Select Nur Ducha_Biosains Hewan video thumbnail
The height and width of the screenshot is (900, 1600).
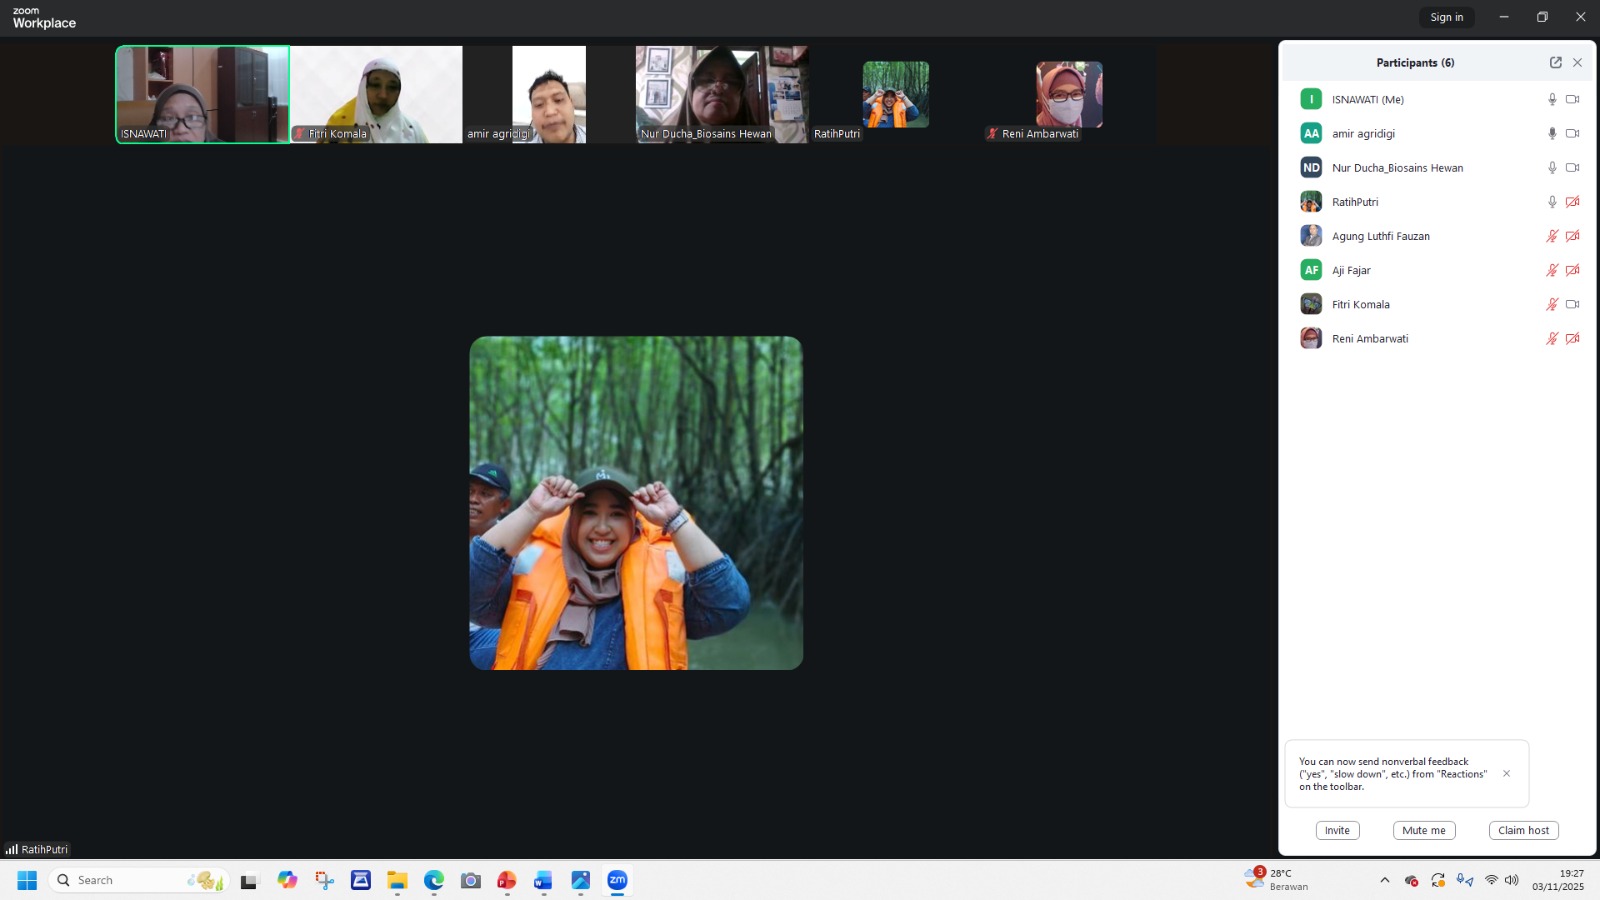(x=721, y=94)
